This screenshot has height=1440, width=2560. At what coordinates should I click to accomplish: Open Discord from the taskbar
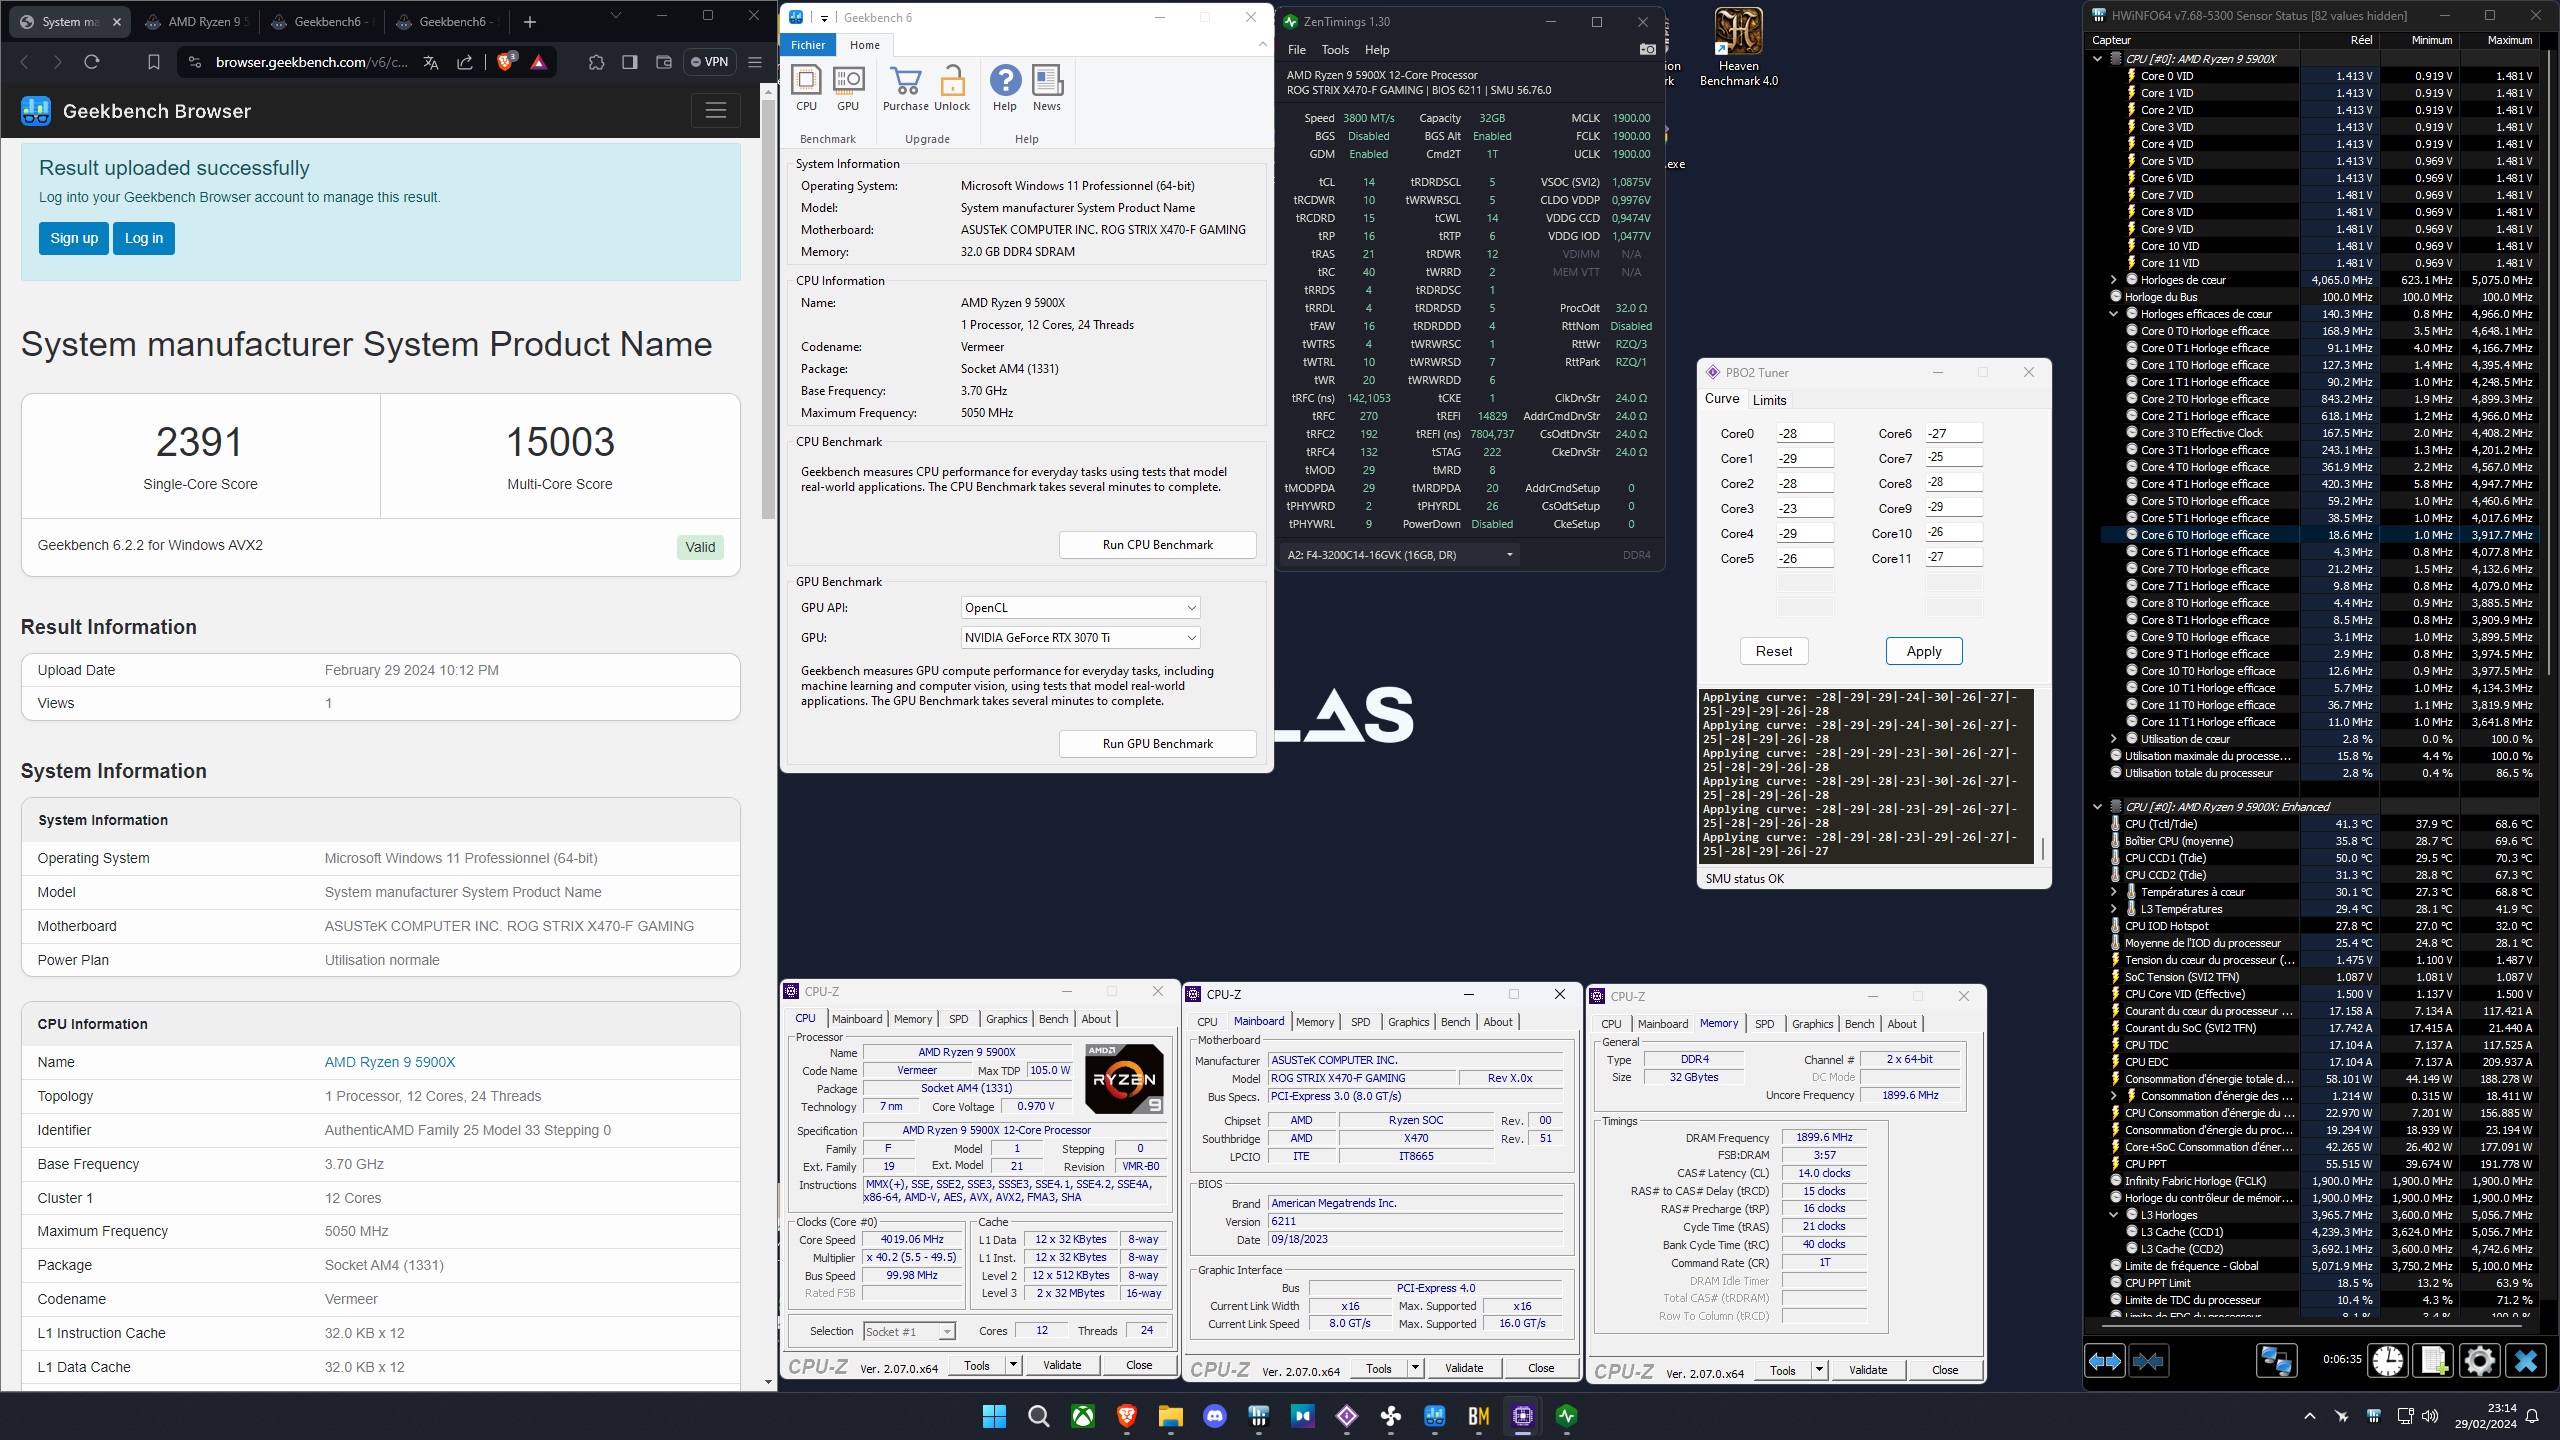click(1215, 1416)
